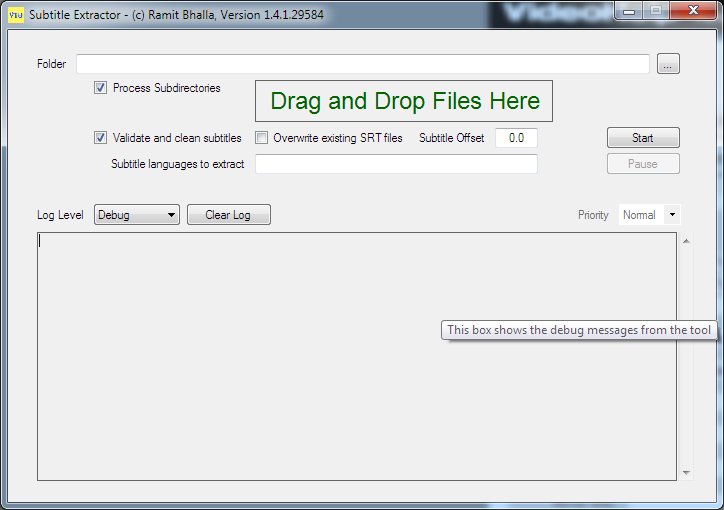Toggle Process Subdirectories checkbox
The height and width of the screenshot is (510, 724).
100,88
